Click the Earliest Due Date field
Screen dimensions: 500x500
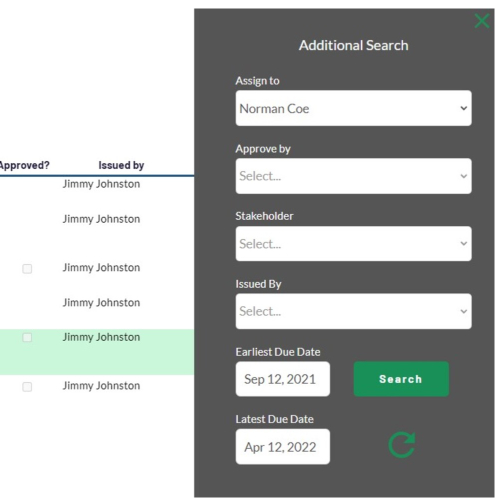click(x=283, y=379)
